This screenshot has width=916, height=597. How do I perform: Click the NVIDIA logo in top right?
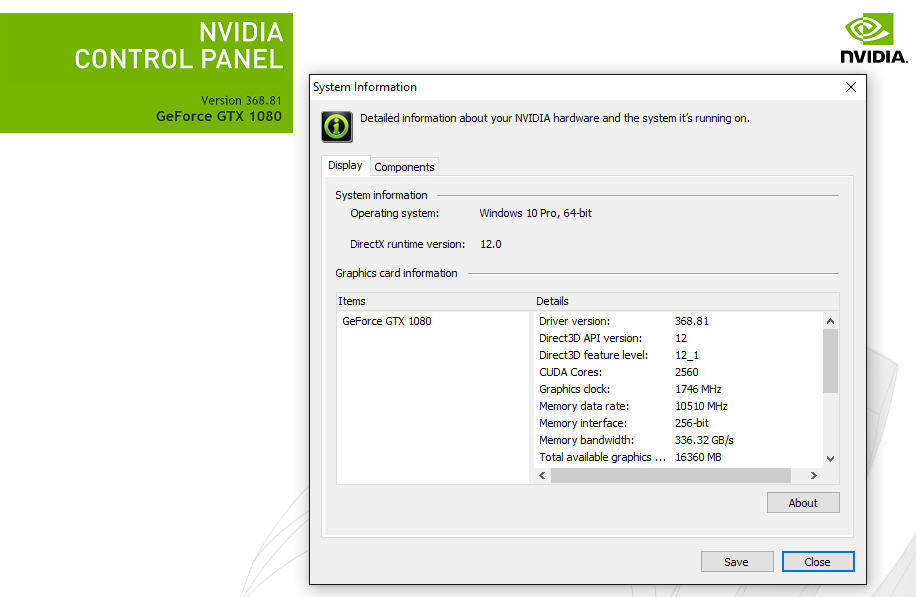(x=872, y=40)
